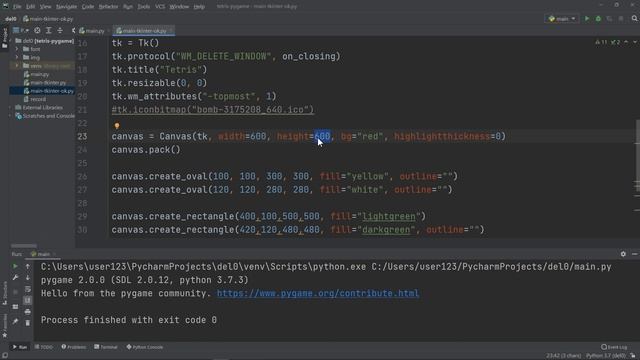Click the highlighted height value 600
Screen dimensions: 640x360
click(x=322, y=136)
